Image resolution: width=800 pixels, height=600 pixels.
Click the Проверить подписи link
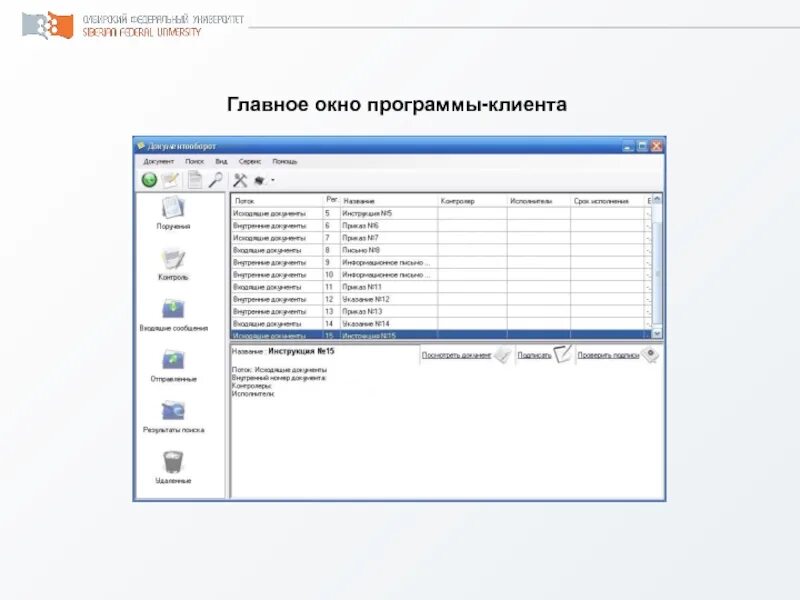pos(608,355)
